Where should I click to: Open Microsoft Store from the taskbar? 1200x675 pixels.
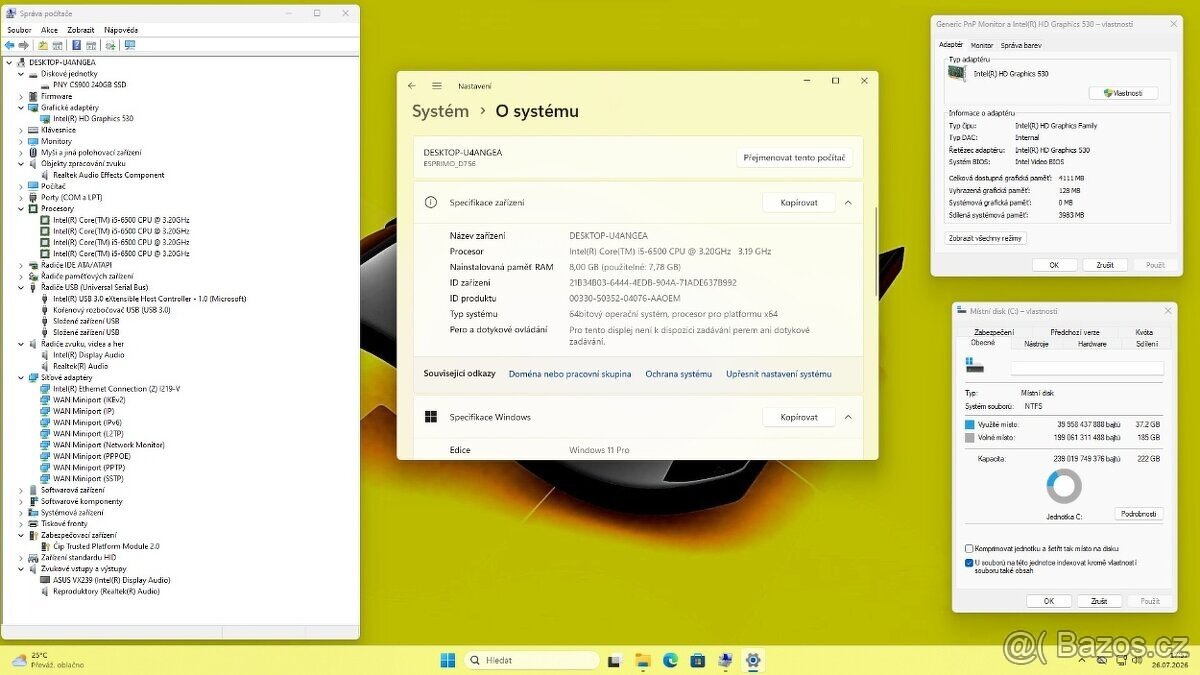697,660
